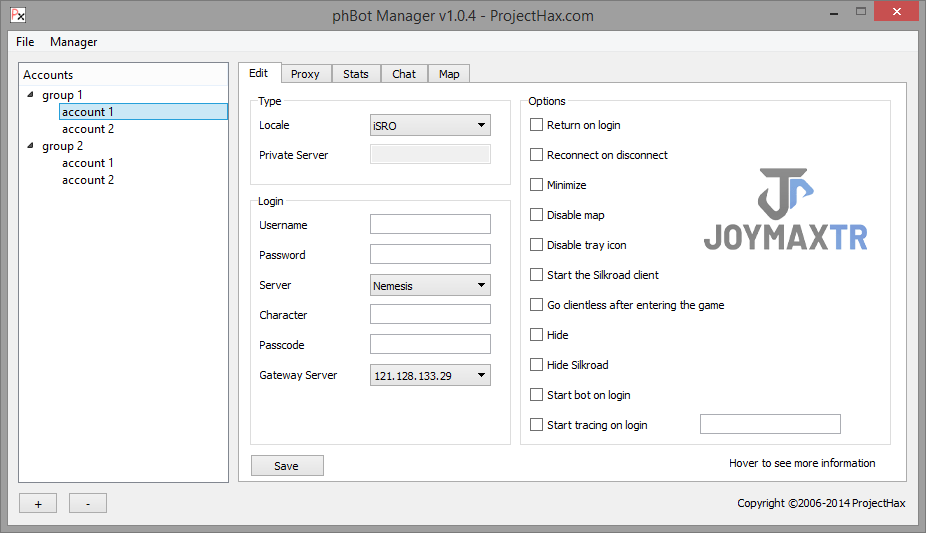The image size is (926, 533).
Task: Collapse the group 1 tree node
Action: point(31,94)
